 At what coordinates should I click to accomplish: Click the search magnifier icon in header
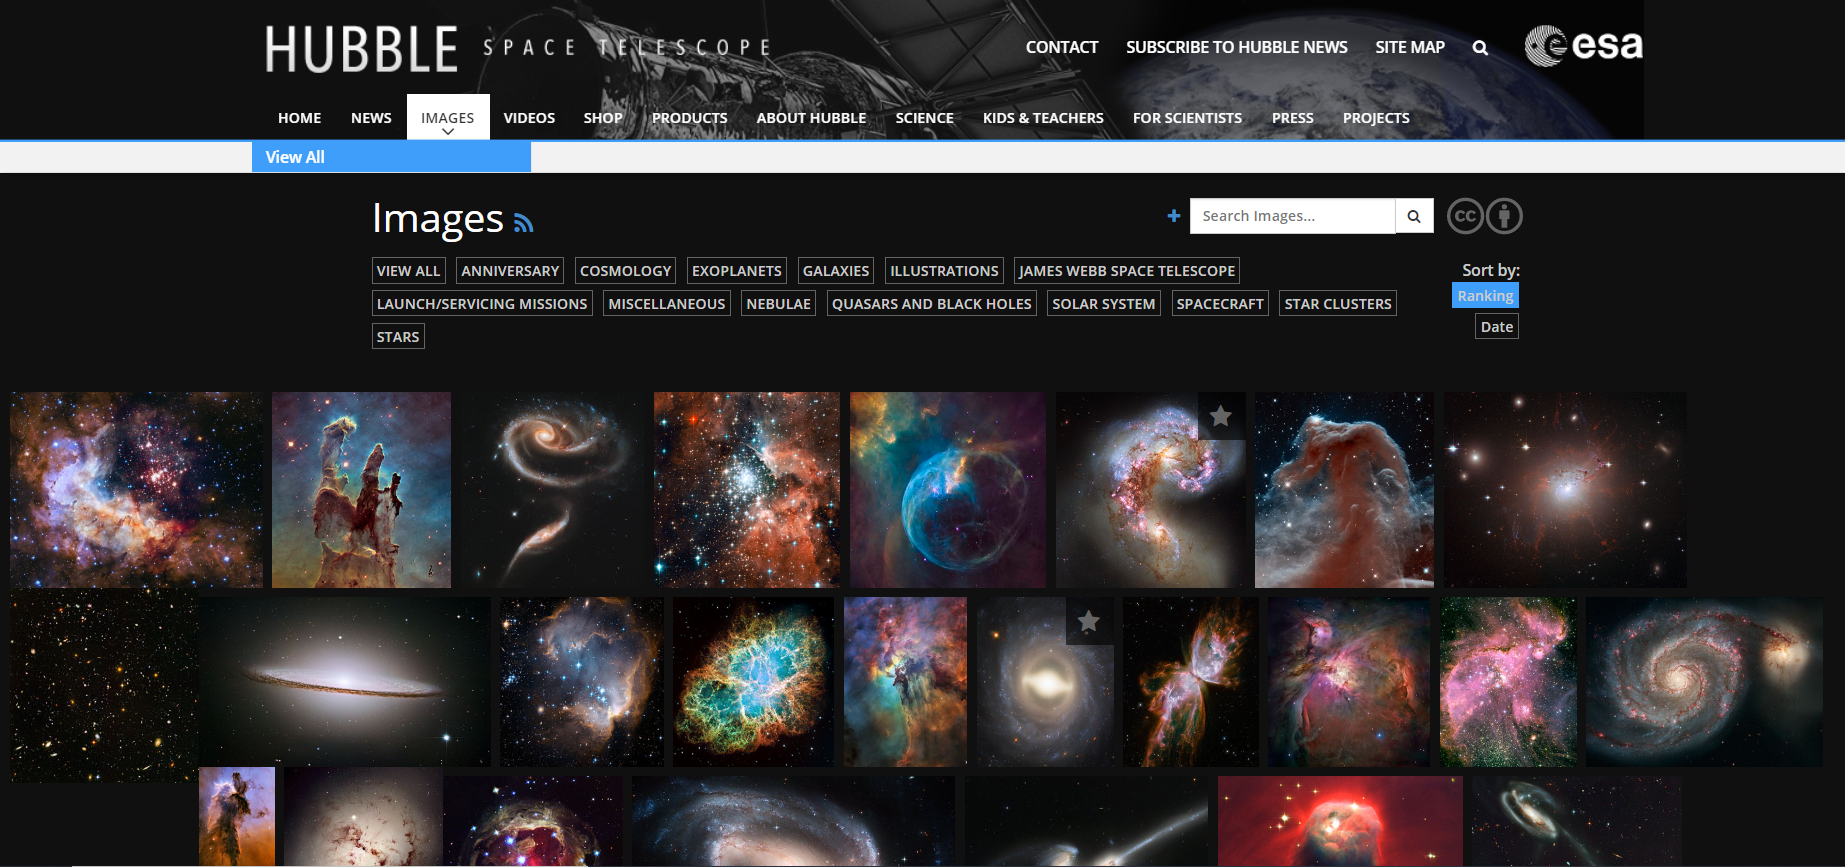click(x=1480, y=47)
